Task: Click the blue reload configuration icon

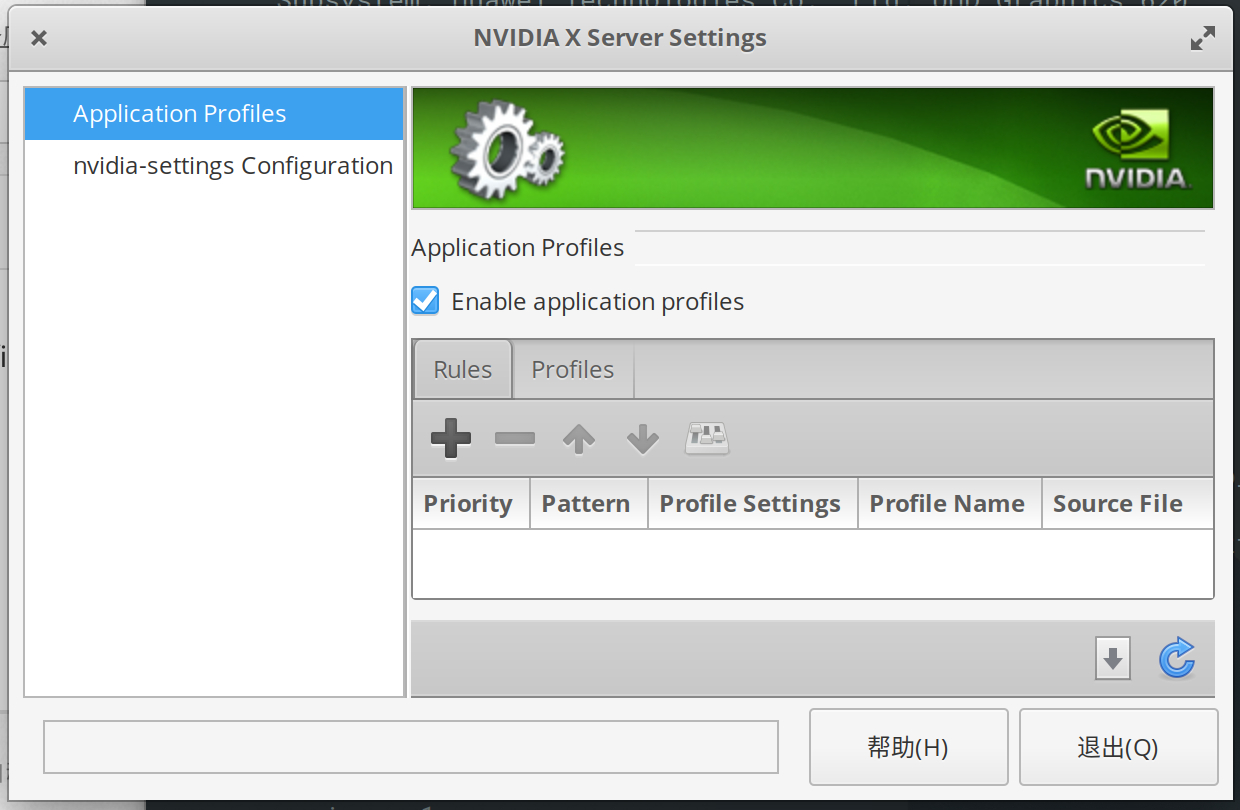Action: 1177,659
